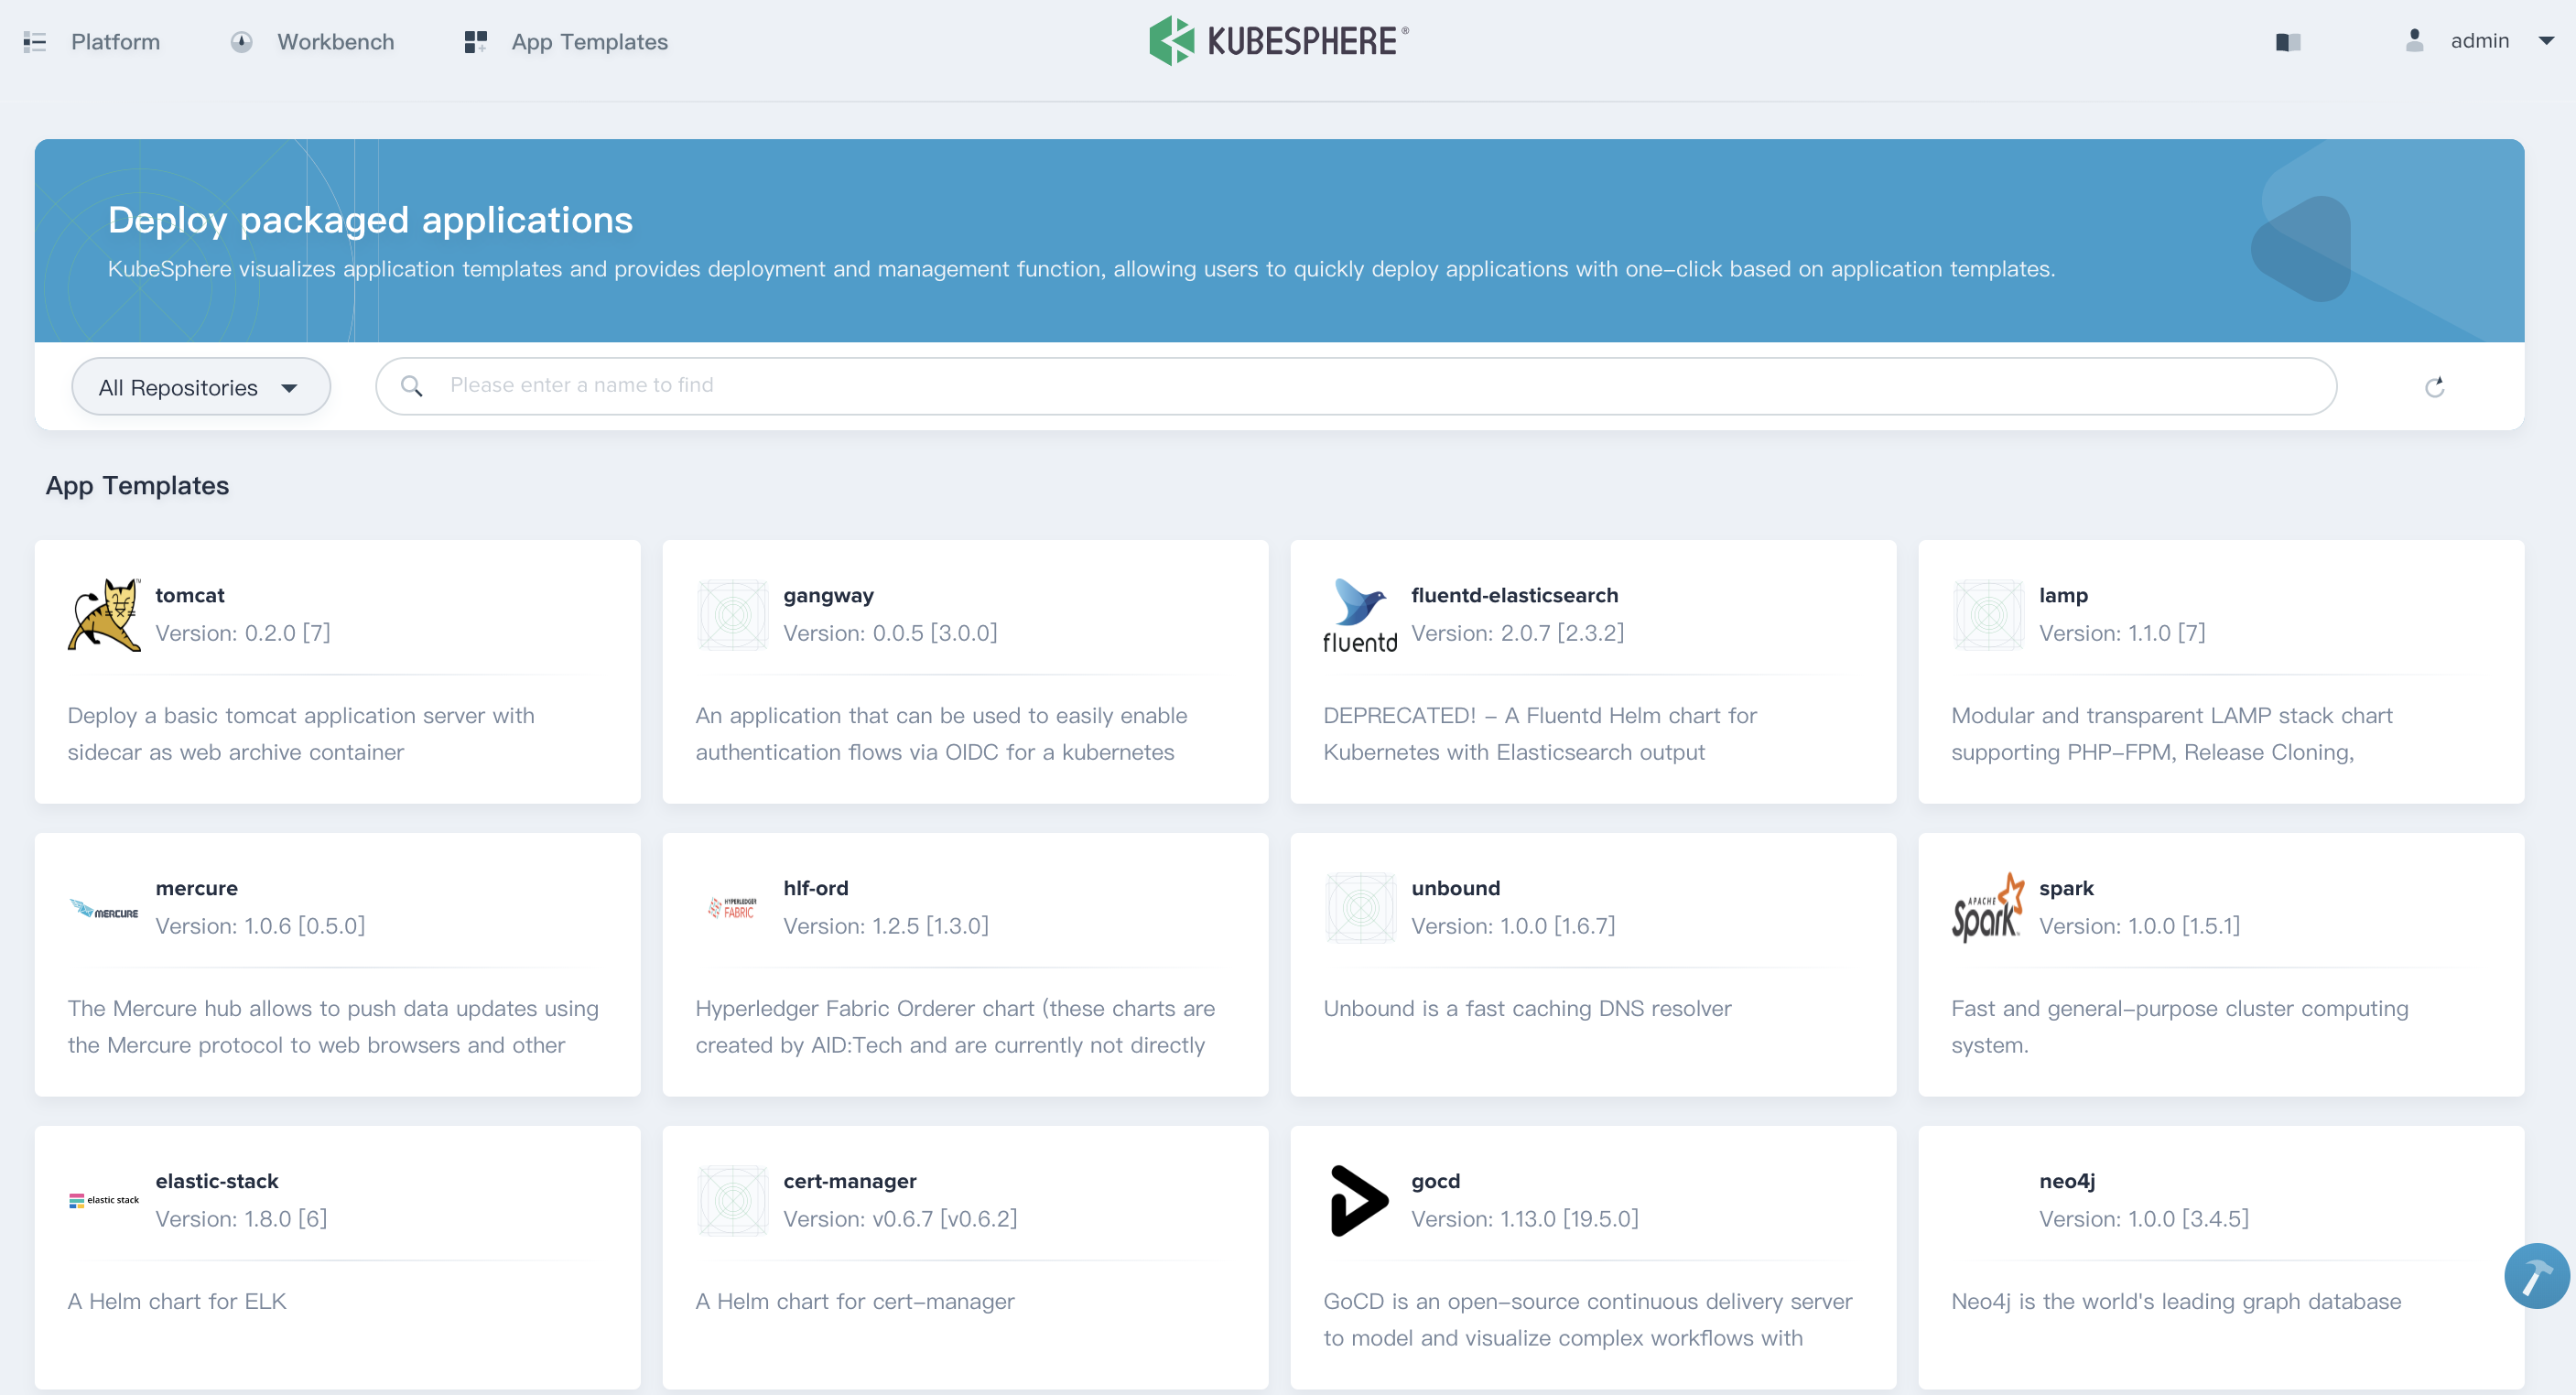Click 'A Helm chart for cert-manager' description

coord(855,1301)
